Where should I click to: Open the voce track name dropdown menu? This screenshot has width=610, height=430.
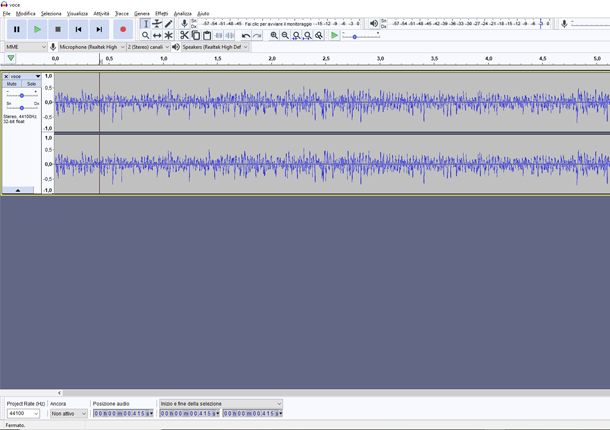[26, 76]
